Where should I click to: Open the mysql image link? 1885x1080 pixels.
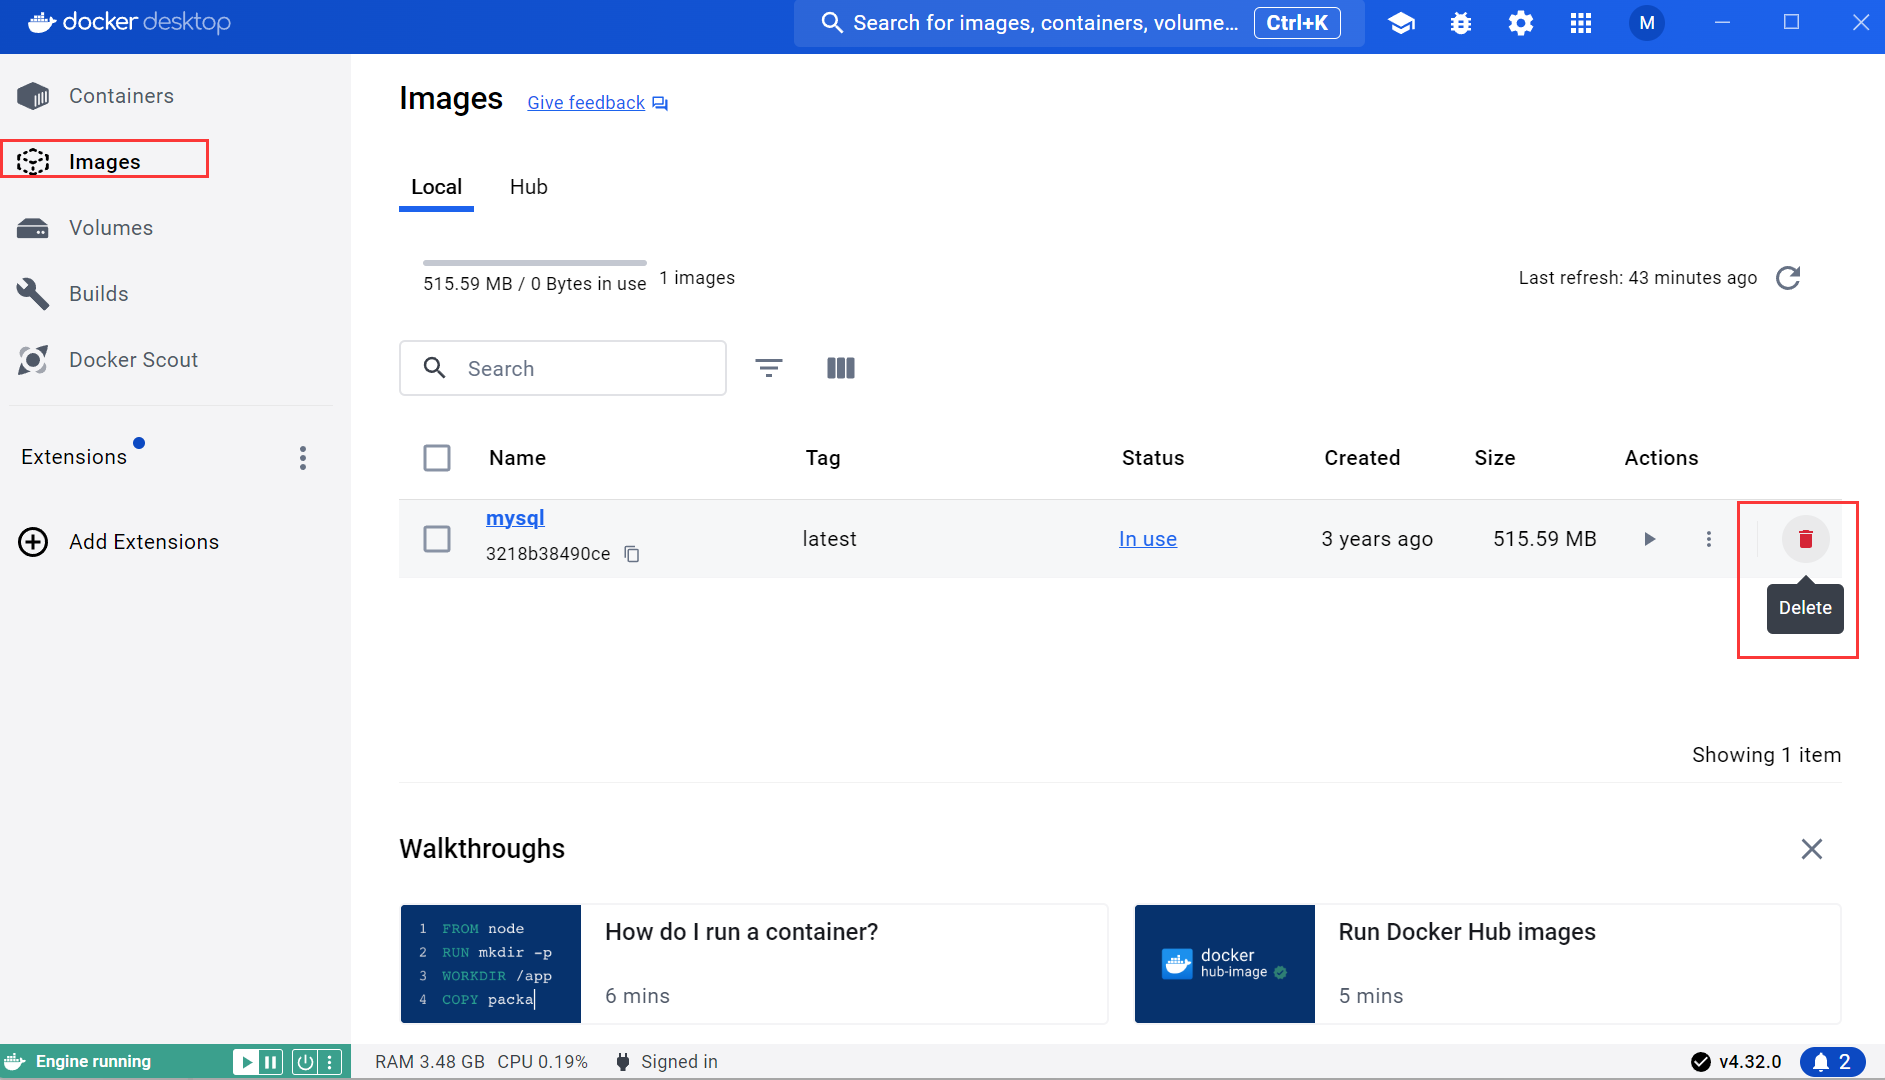click(515, 518)
